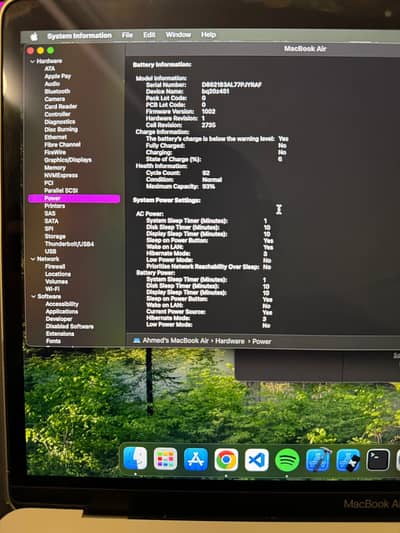Screen dimensions: 400x533
Task: Select Wi-Fi under Network
Action: pos(52,289)
